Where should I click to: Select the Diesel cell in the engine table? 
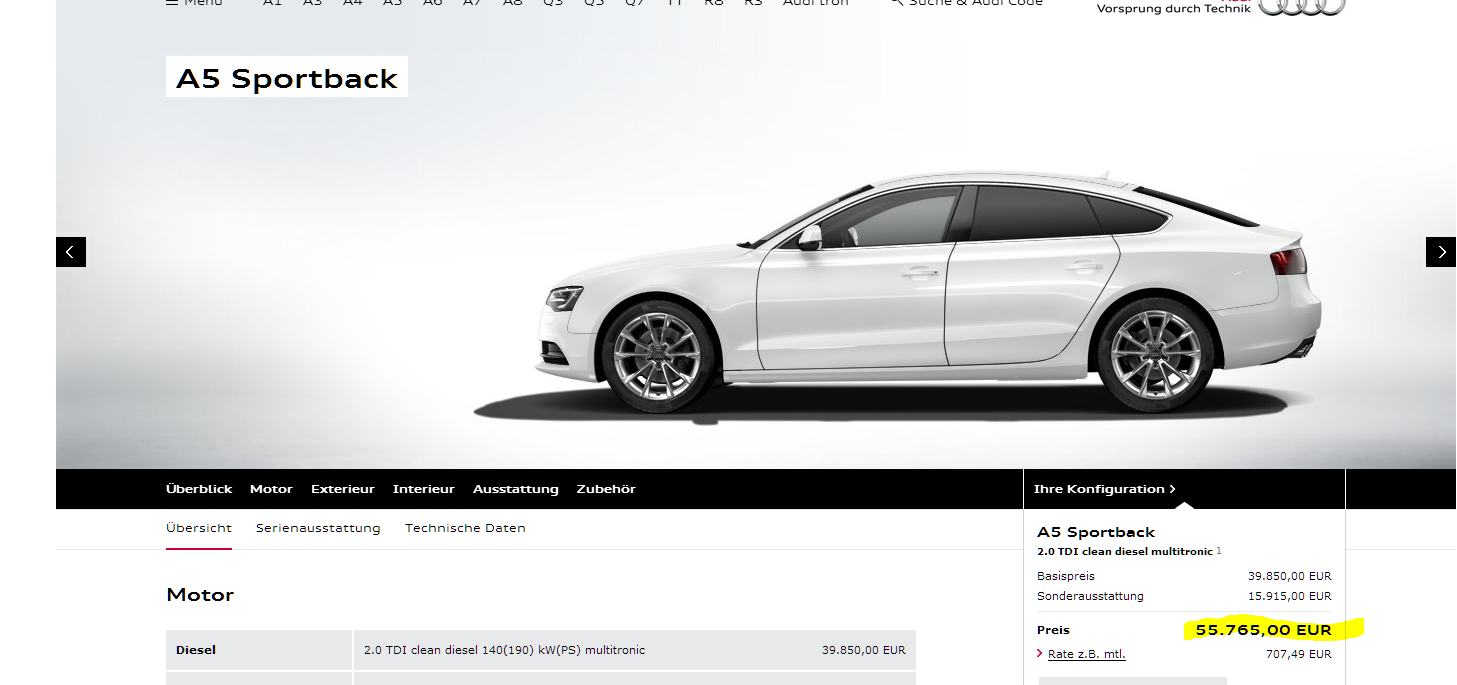tap(260, 650)
